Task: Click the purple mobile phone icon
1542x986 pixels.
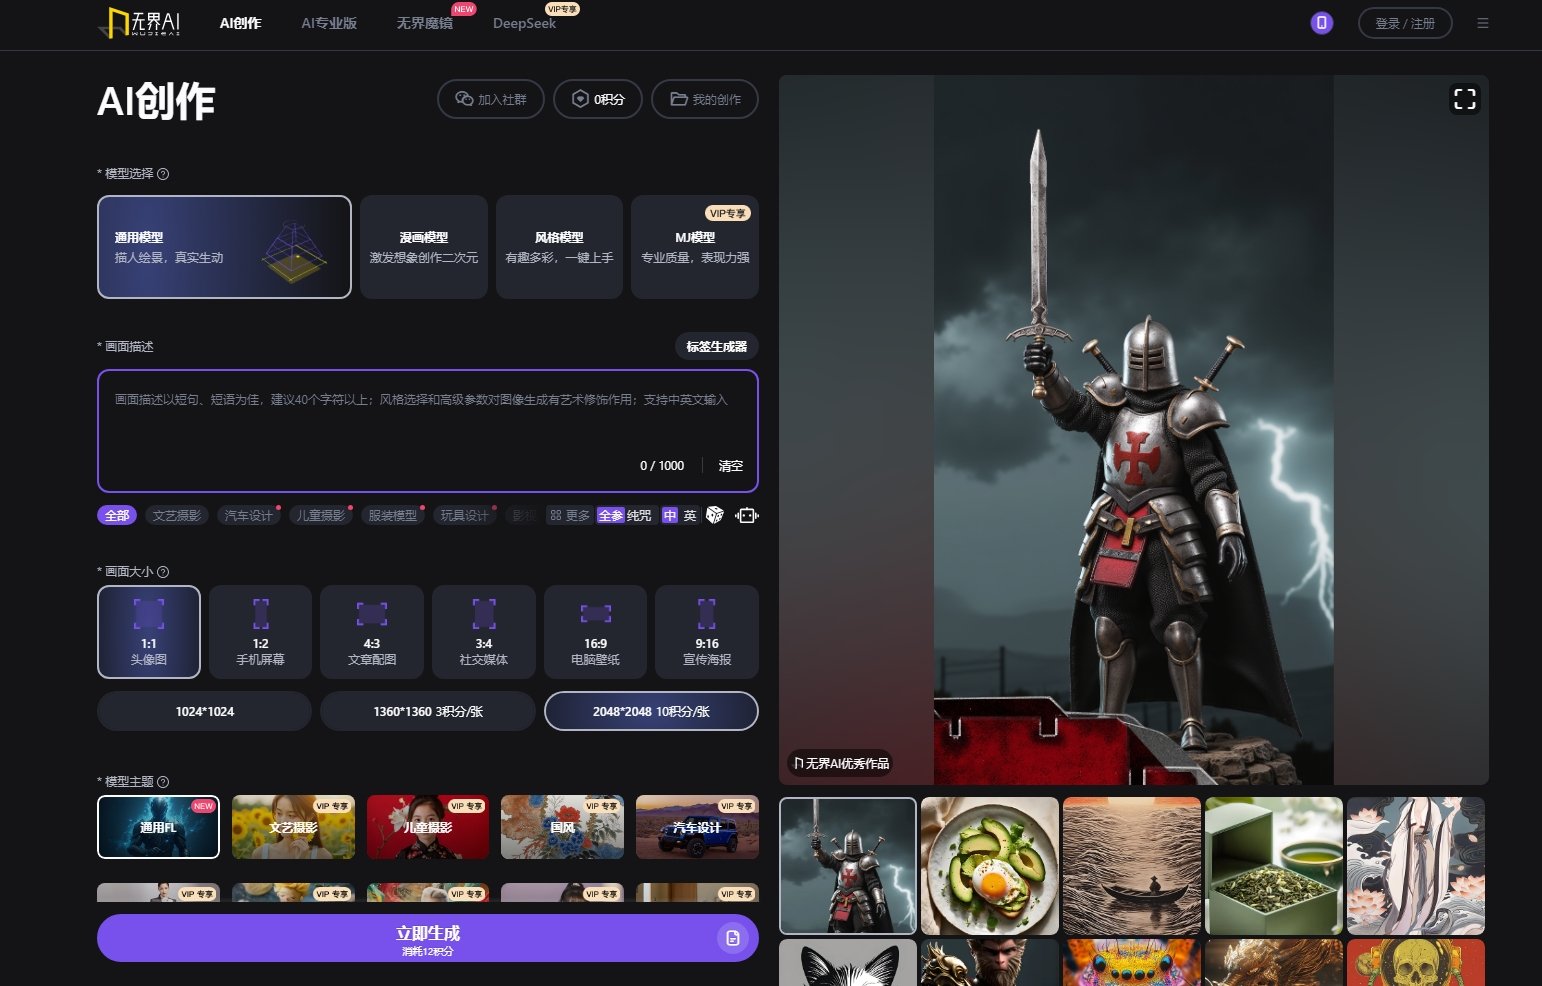Action: (1321, 23)
